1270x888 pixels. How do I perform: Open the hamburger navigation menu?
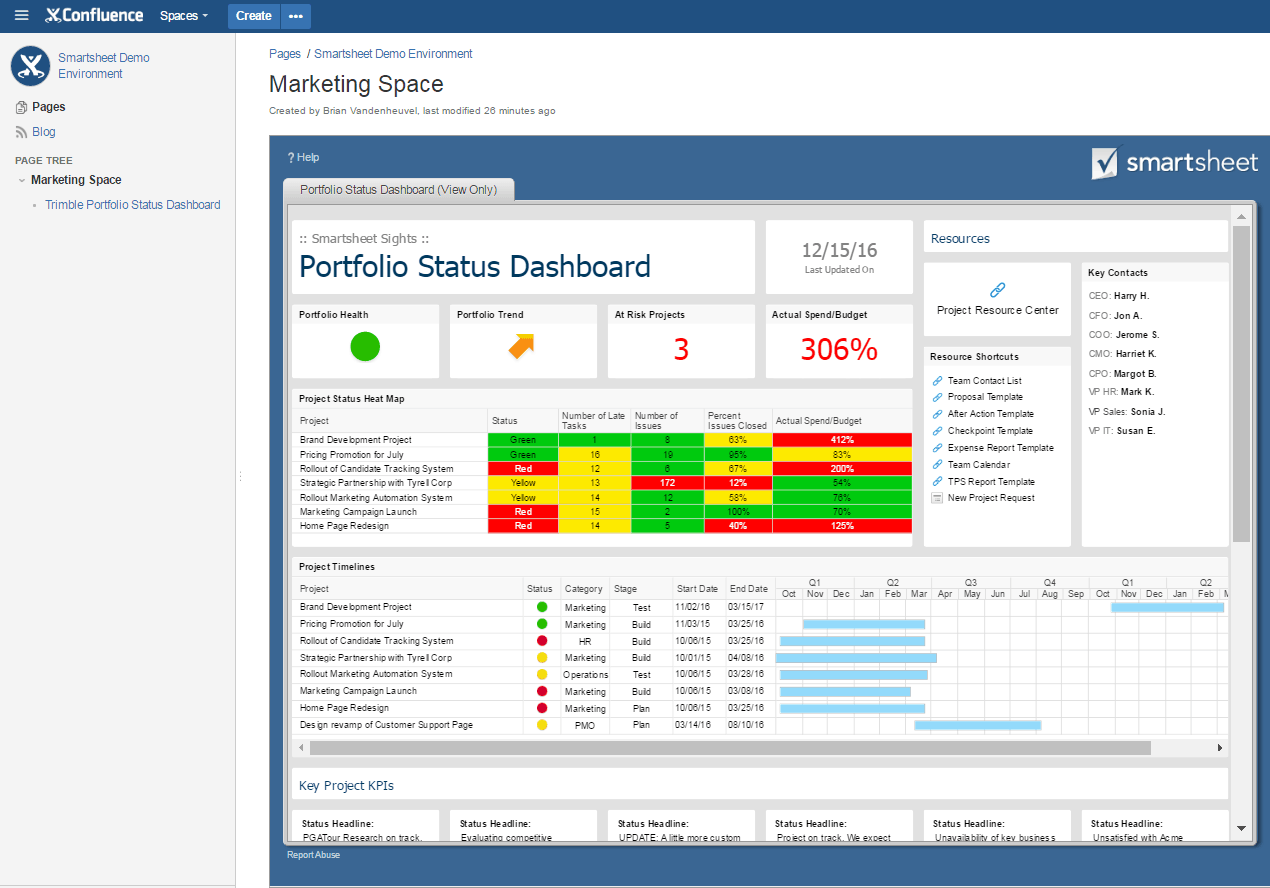point(21,15)
